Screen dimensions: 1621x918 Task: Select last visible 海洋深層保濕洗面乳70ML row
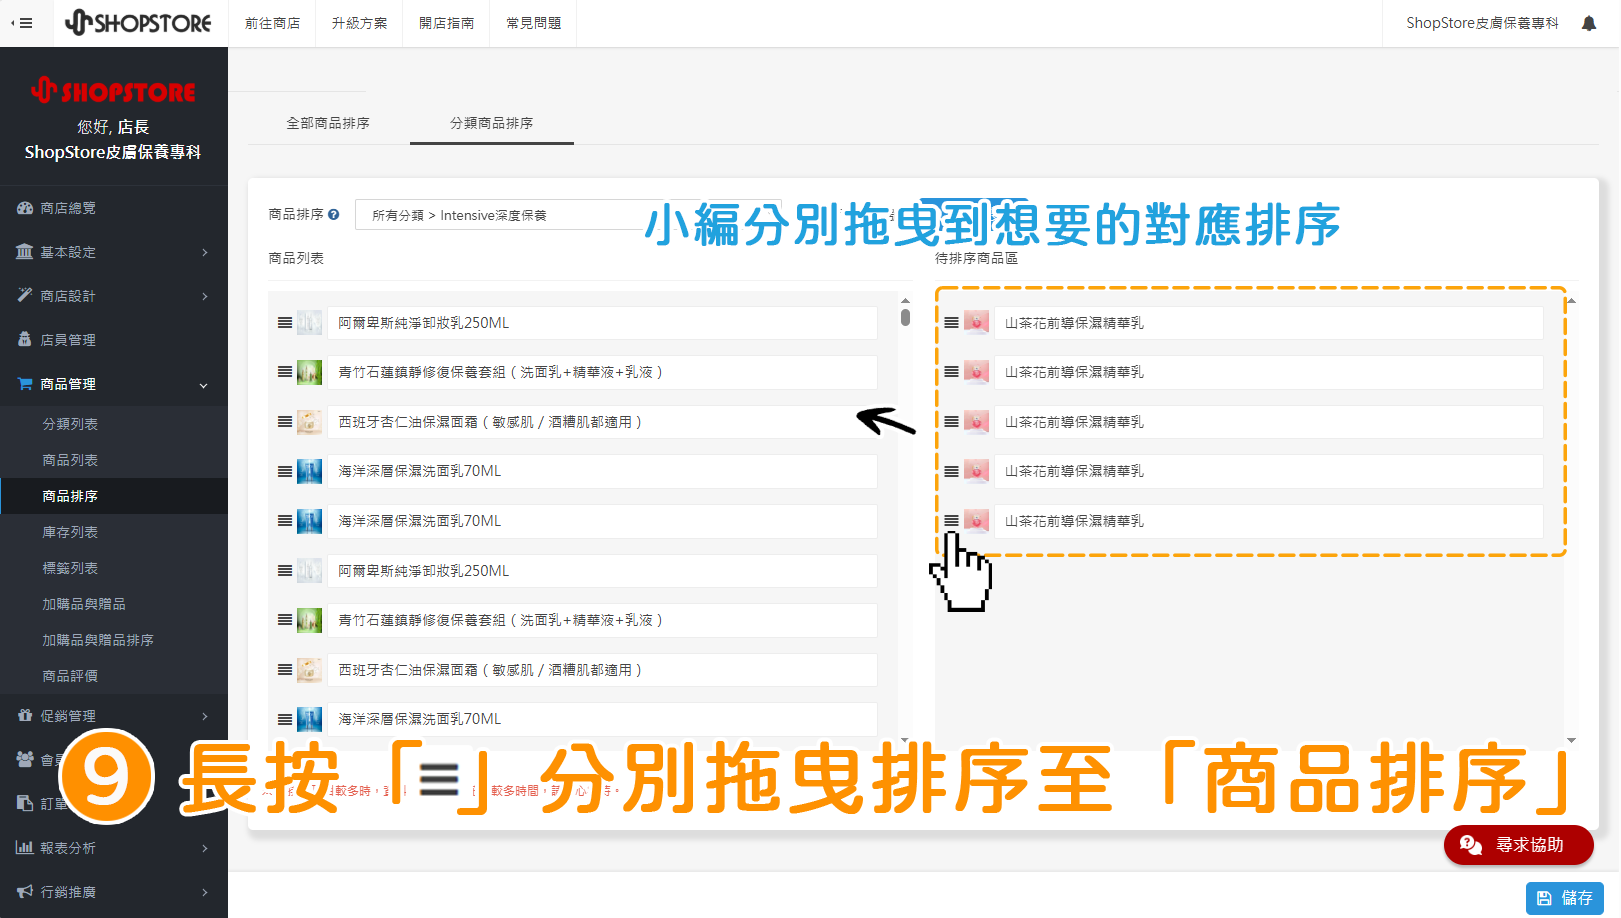[x=602, y=719]
